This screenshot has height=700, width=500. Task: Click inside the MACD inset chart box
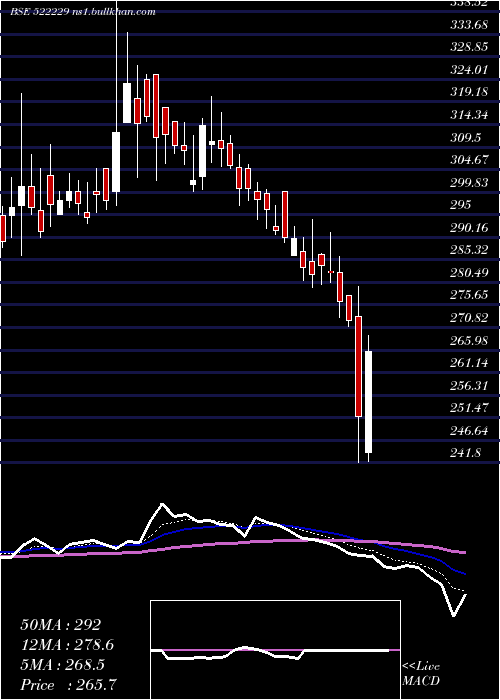coord(275,650)
